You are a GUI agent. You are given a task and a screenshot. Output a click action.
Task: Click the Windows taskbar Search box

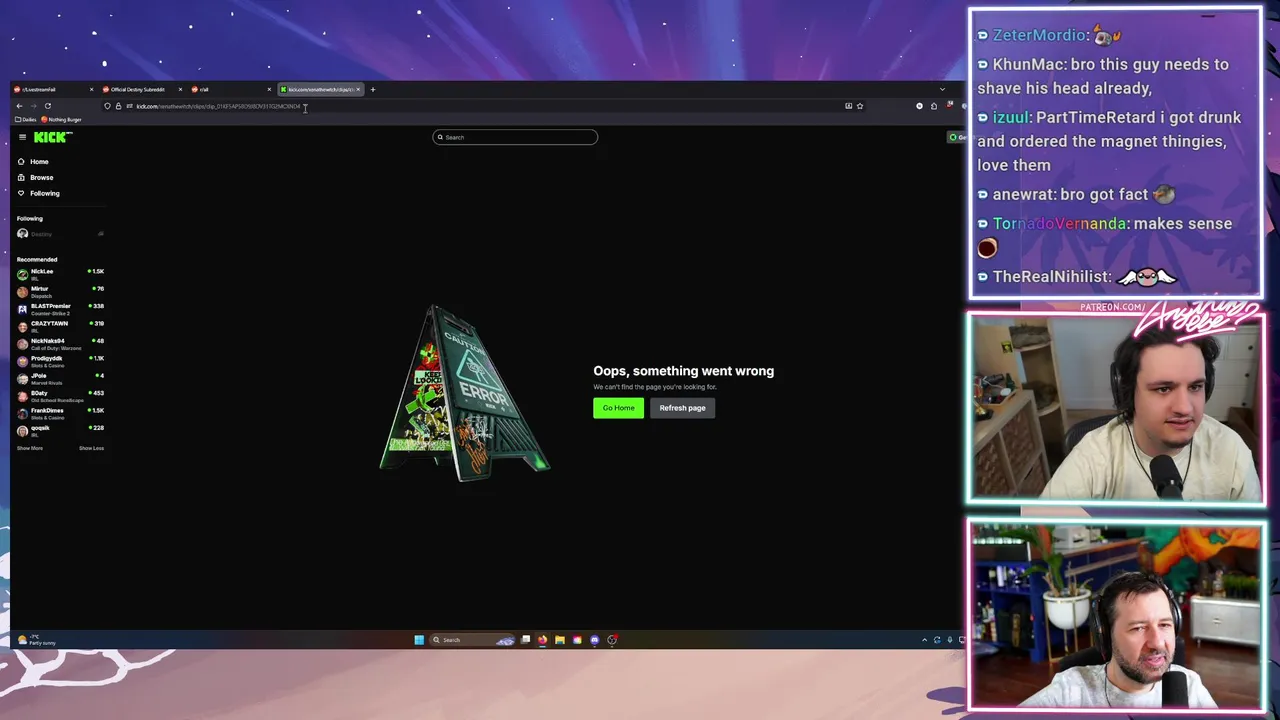coord(472,640)
